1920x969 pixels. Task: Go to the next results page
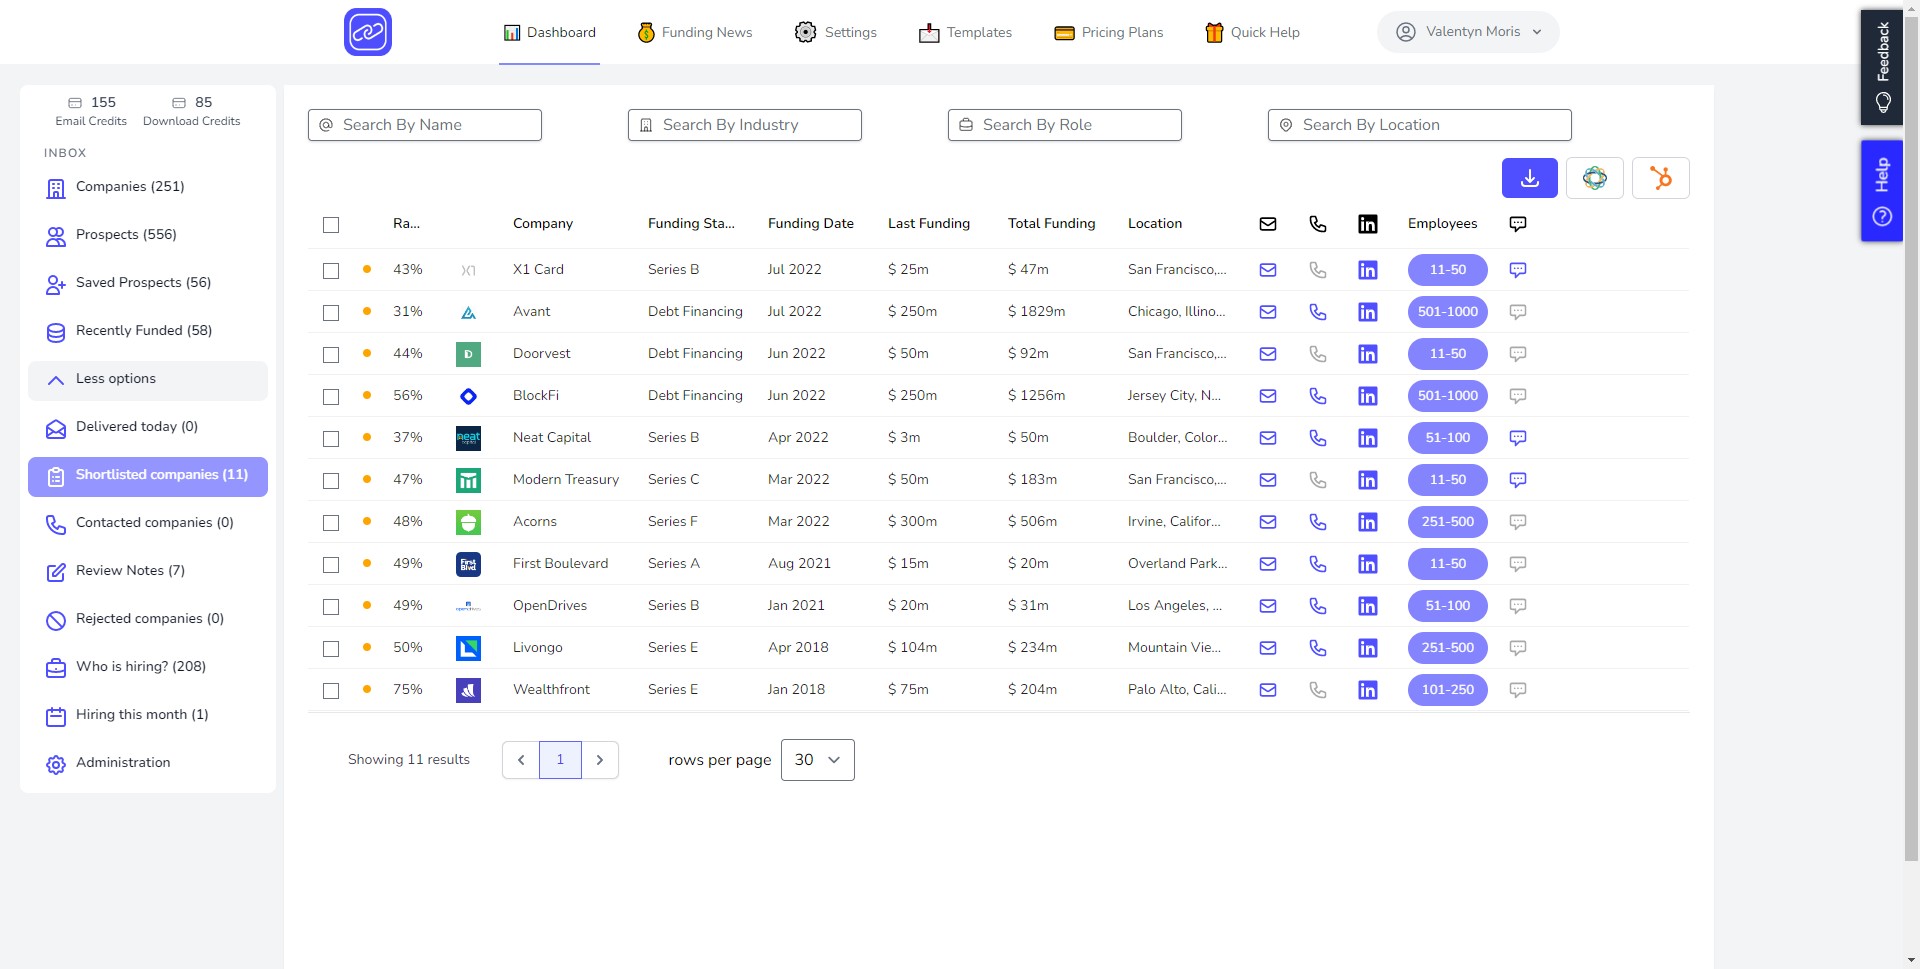click(600, 760)
